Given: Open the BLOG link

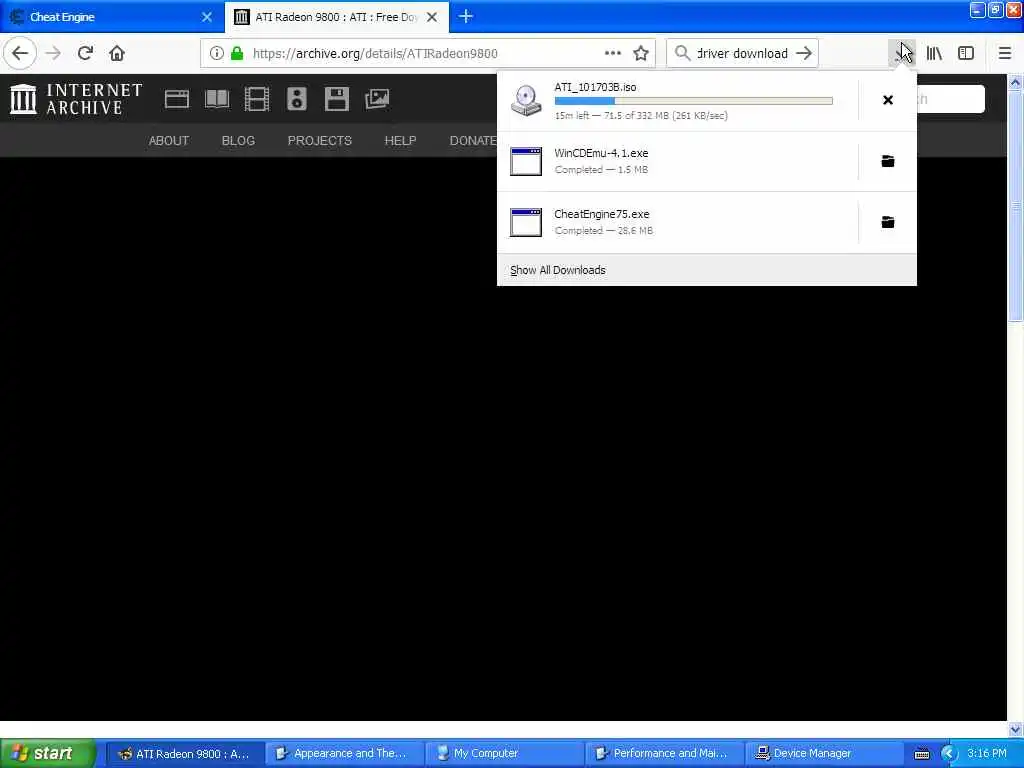Looking at the screenshot, I should [x=238, y=140].
